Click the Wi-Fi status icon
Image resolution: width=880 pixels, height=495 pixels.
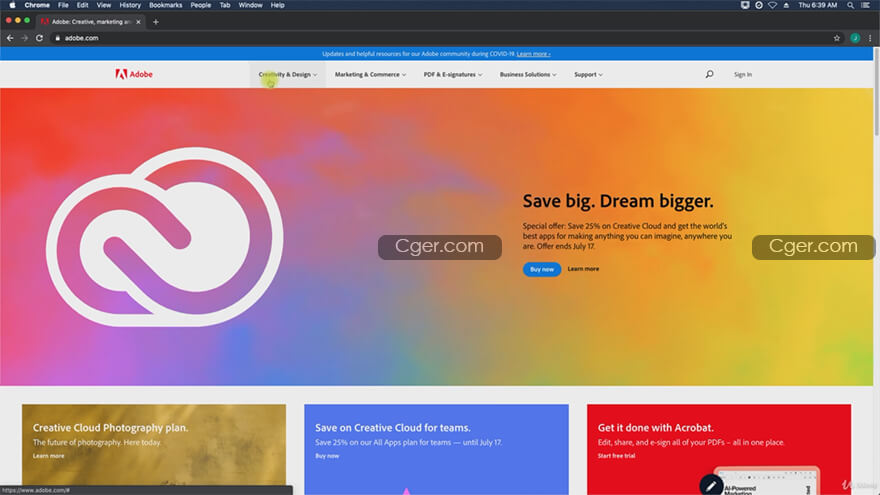772,5
